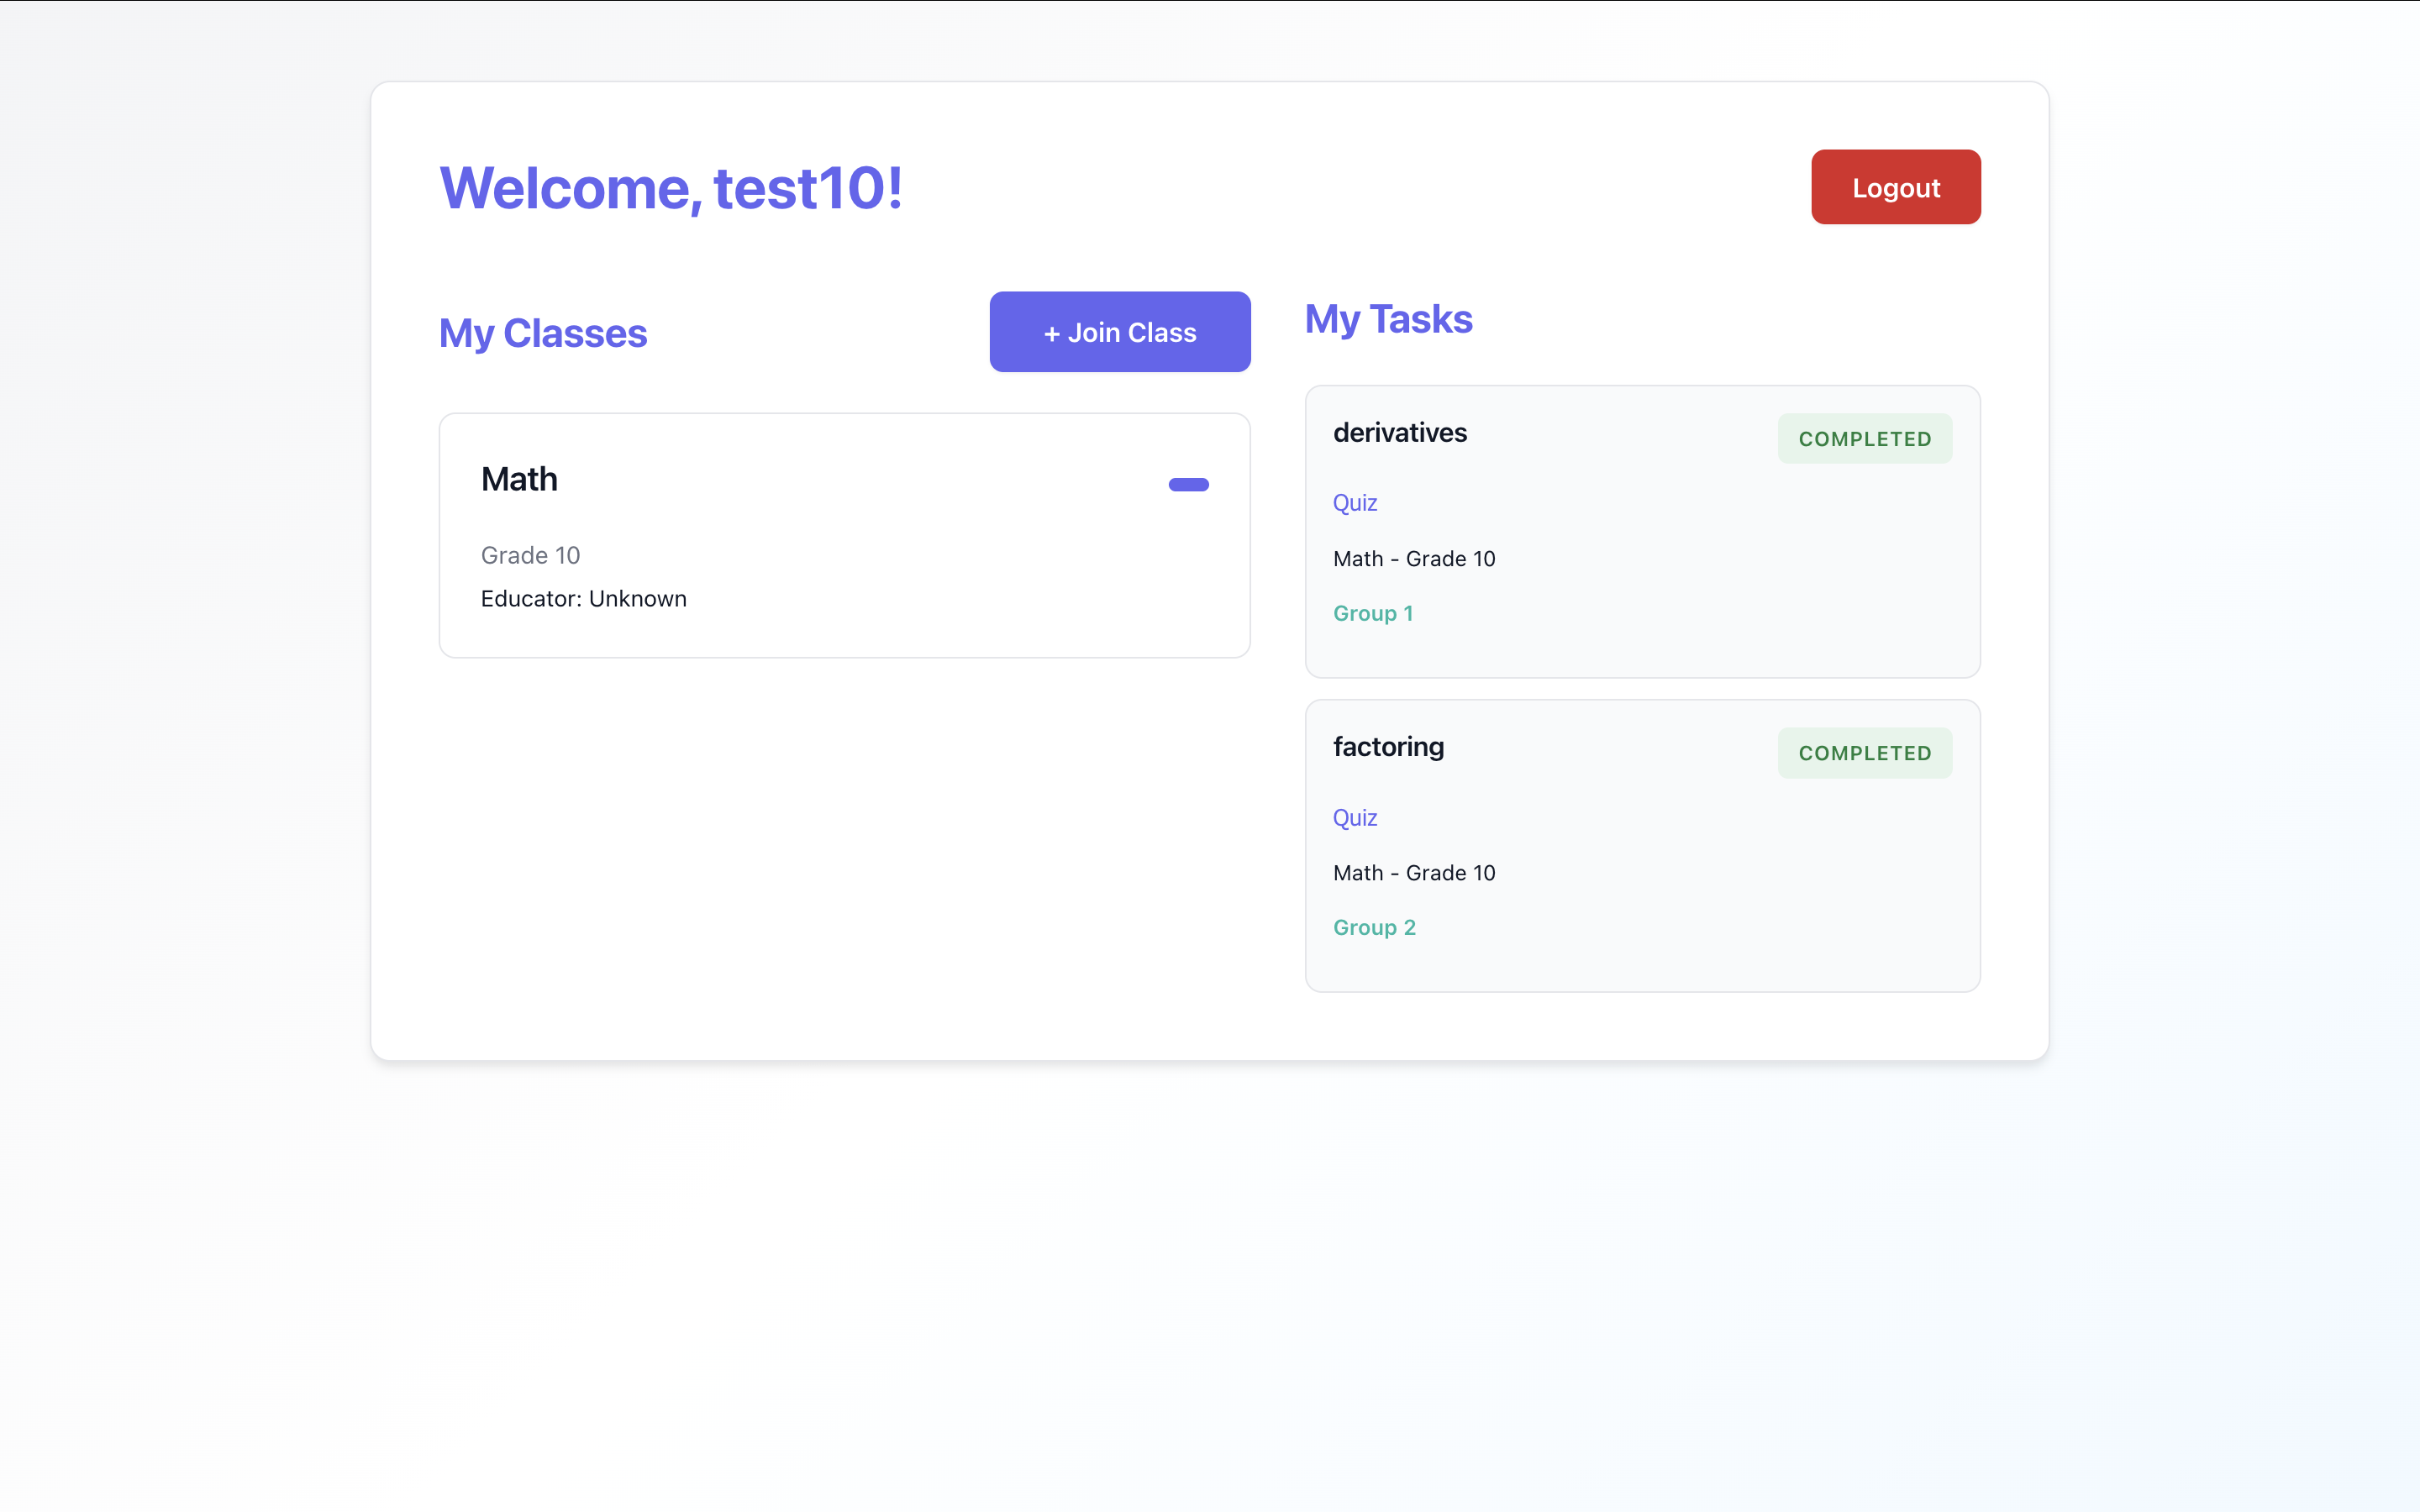Screen dimensions: 2420x1512
Task: Click the Quiz label under derivatives
Action: (1354, 503)
